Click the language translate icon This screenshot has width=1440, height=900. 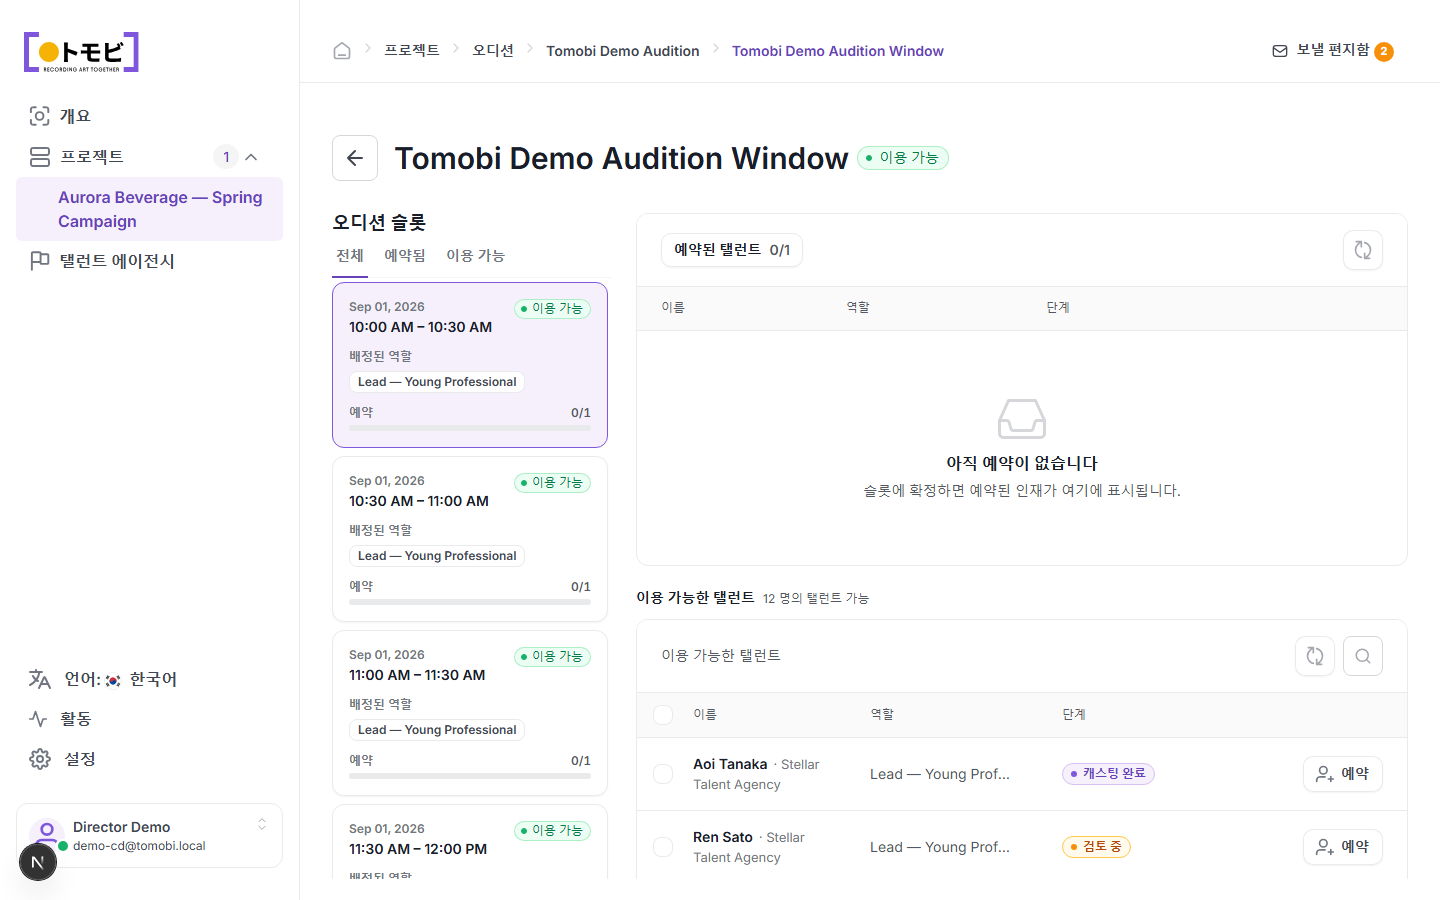40,679
